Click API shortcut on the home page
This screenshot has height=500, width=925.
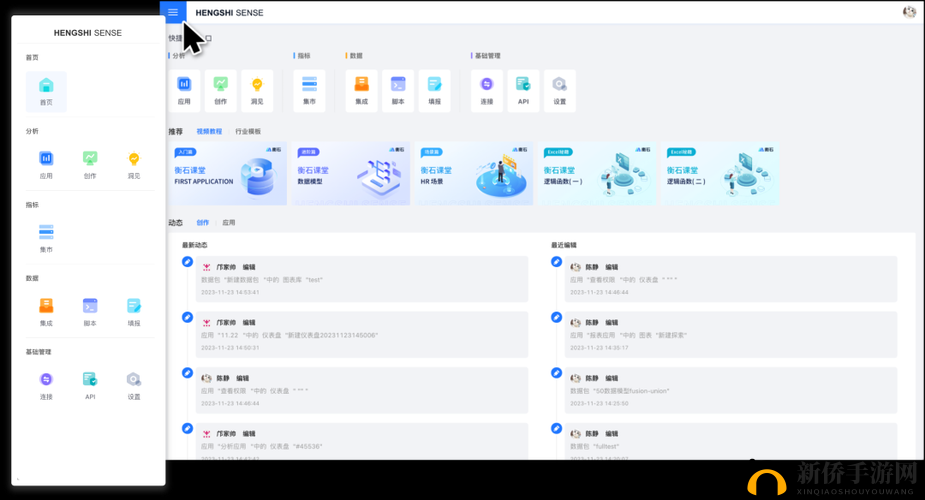[x=523, y=91]
